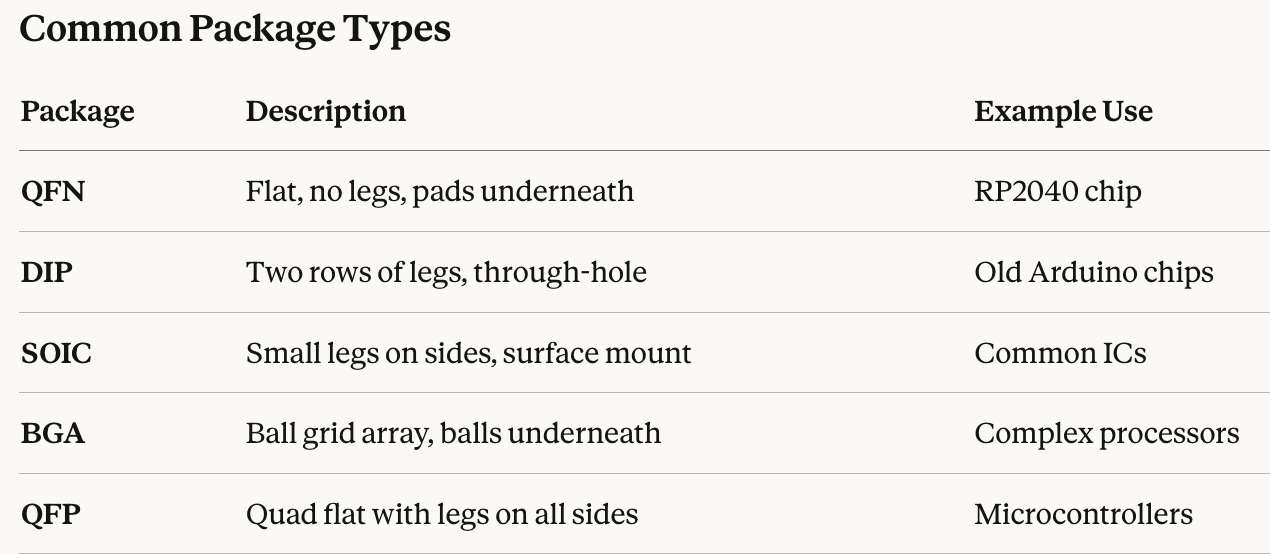Select the QFN package name cell
Viewport: 1270px width, 554px height.
click(52, 191)
